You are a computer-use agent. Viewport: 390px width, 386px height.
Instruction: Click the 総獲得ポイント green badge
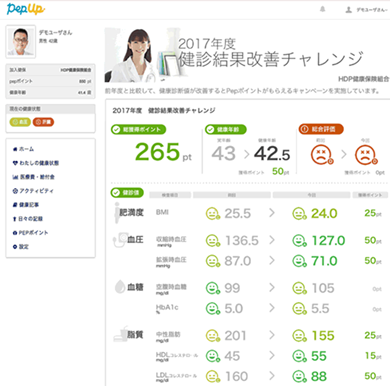click(x=138, y=129)
